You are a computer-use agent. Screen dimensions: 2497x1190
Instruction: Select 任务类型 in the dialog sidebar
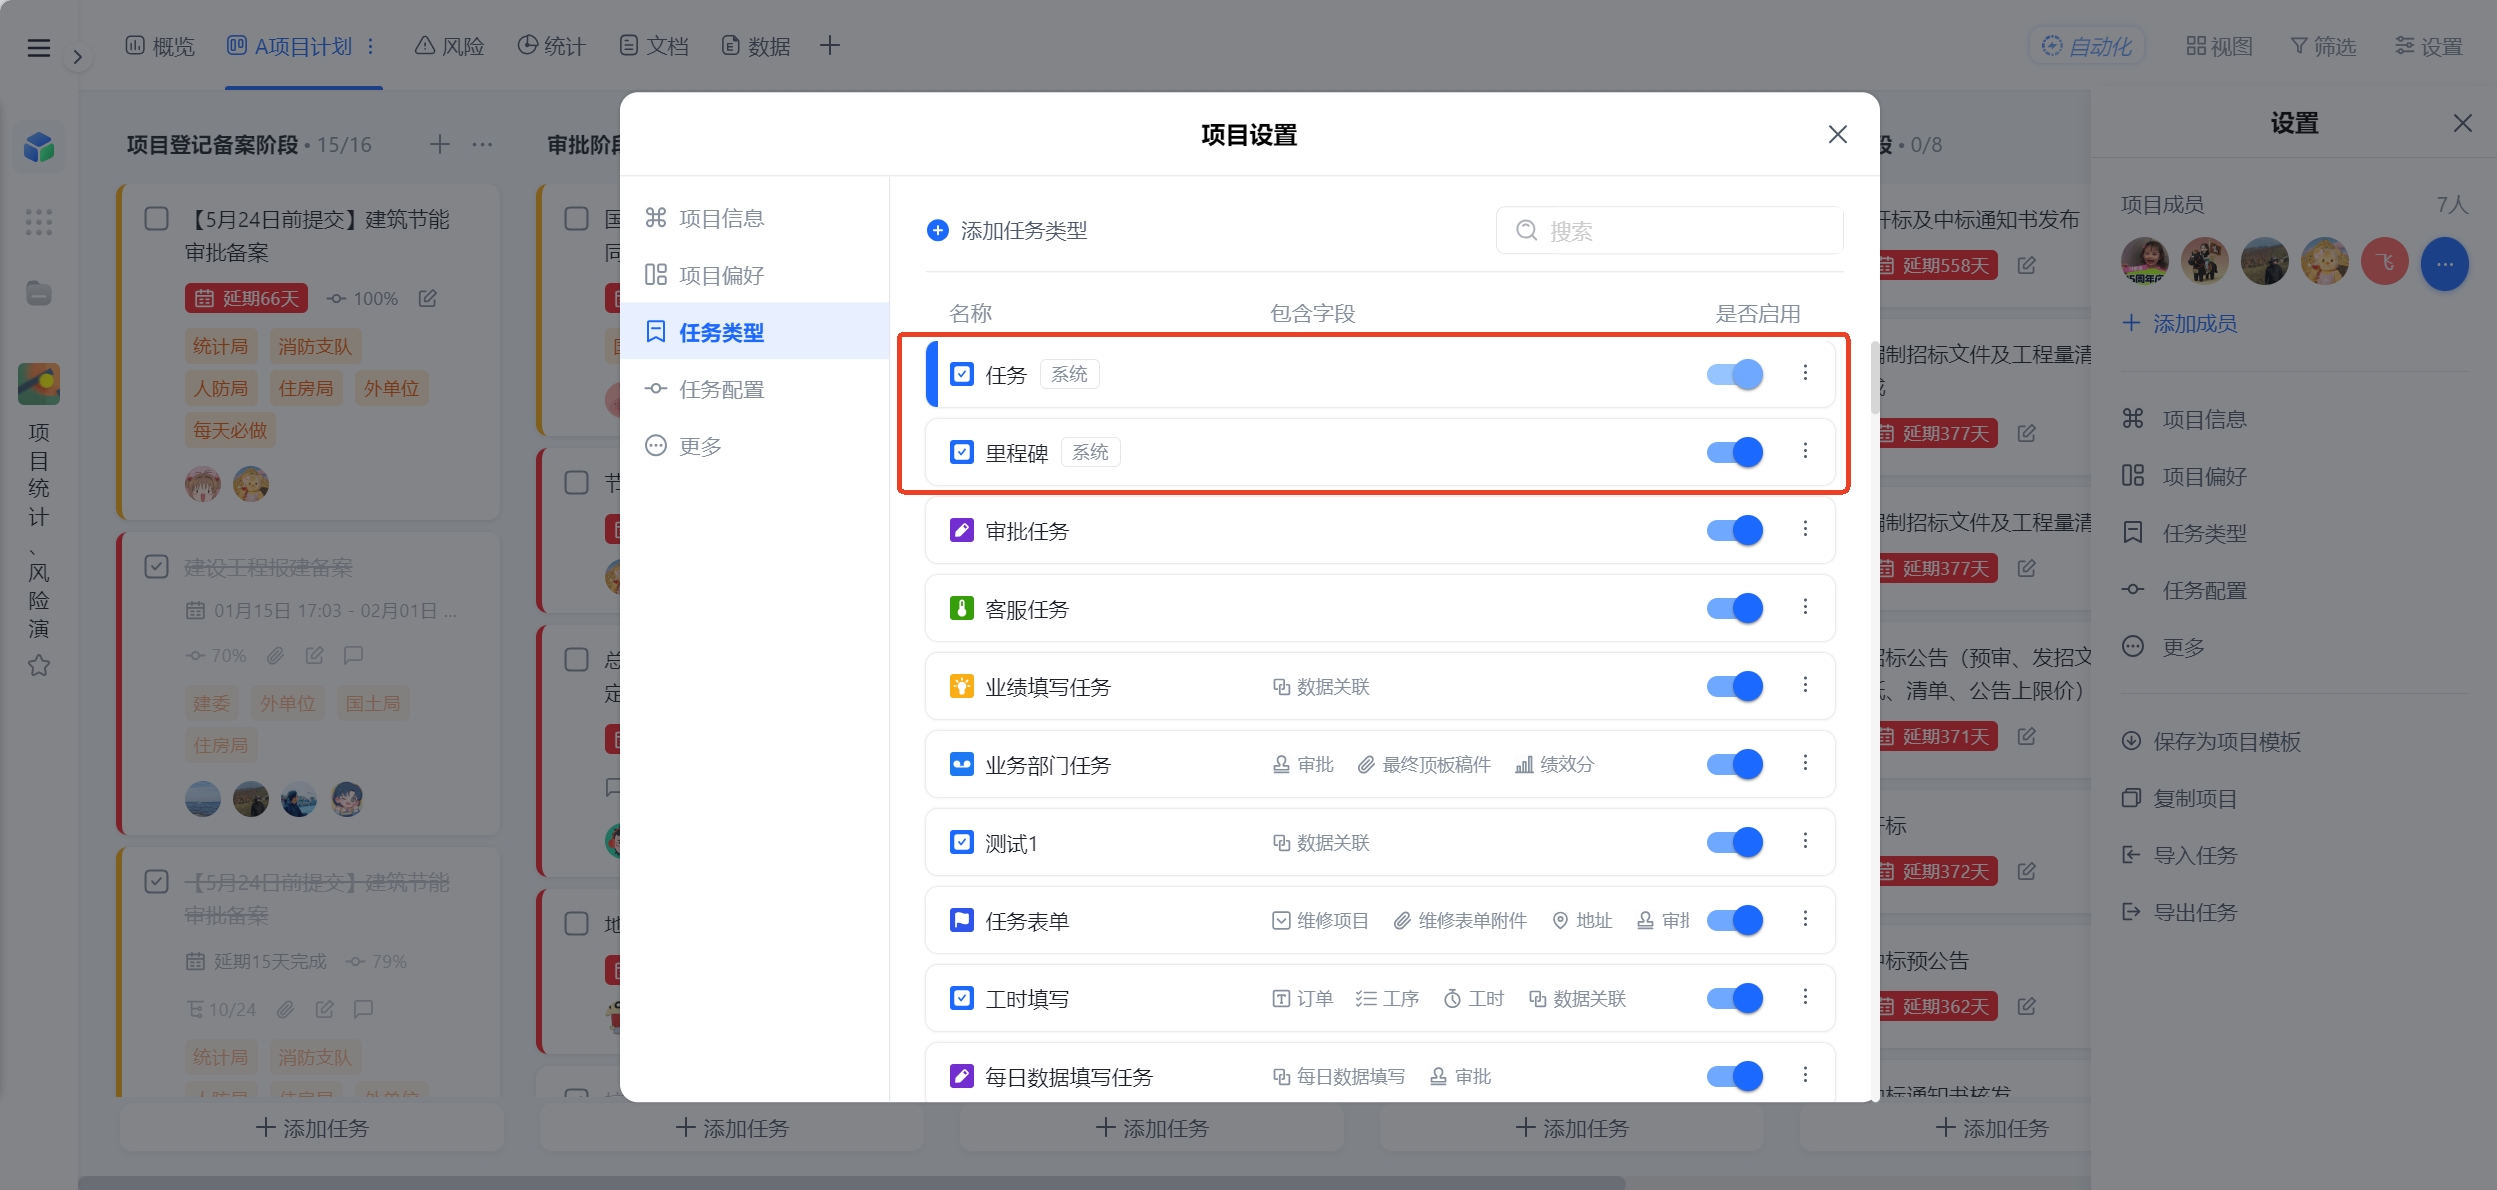pyautogui.click(x=754, y=332)
